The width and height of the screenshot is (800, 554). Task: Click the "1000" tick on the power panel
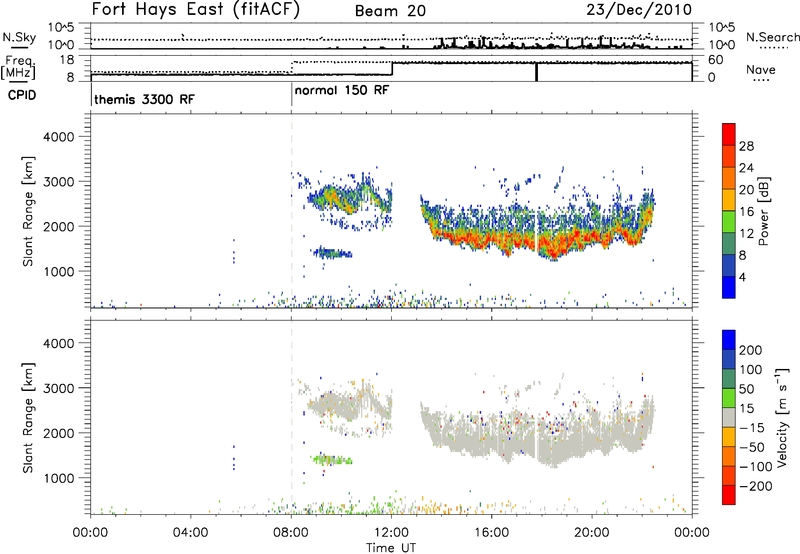click(59, 271)
